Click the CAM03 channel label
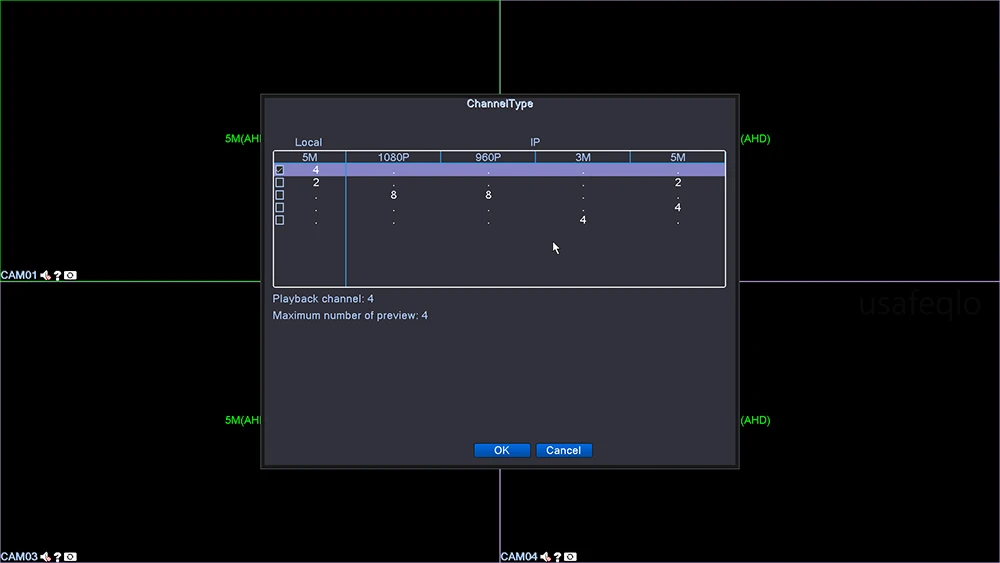Viewport: 1000px width, 563px height. (19, 557)
